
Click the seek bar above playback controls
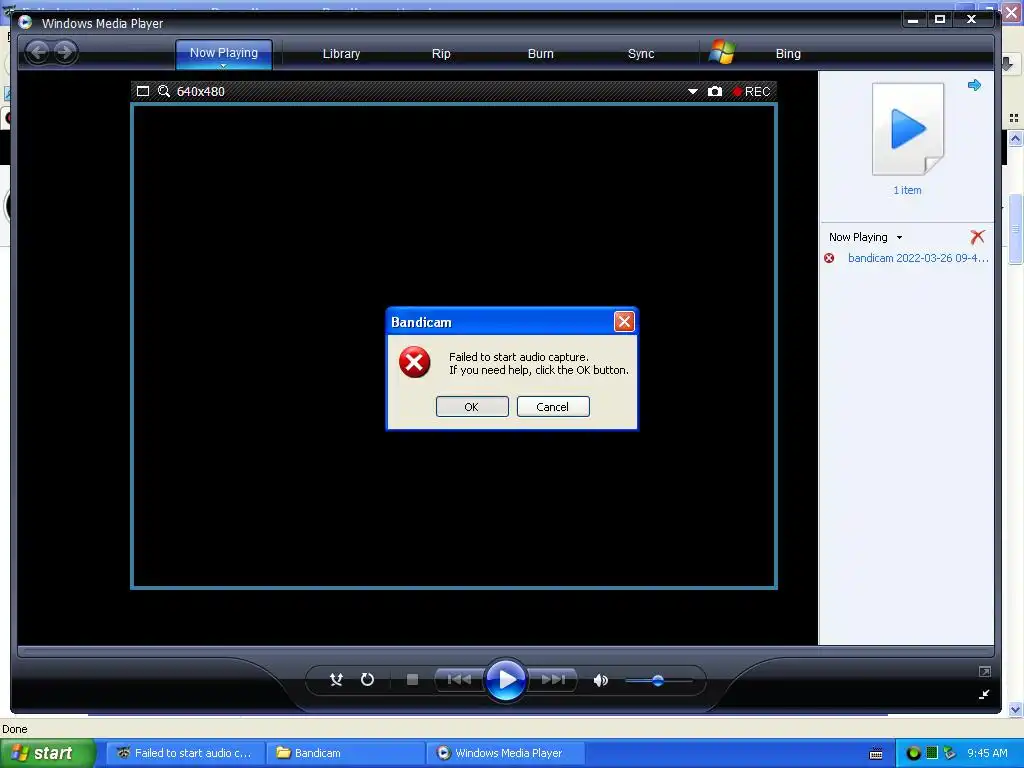(505, 651)
